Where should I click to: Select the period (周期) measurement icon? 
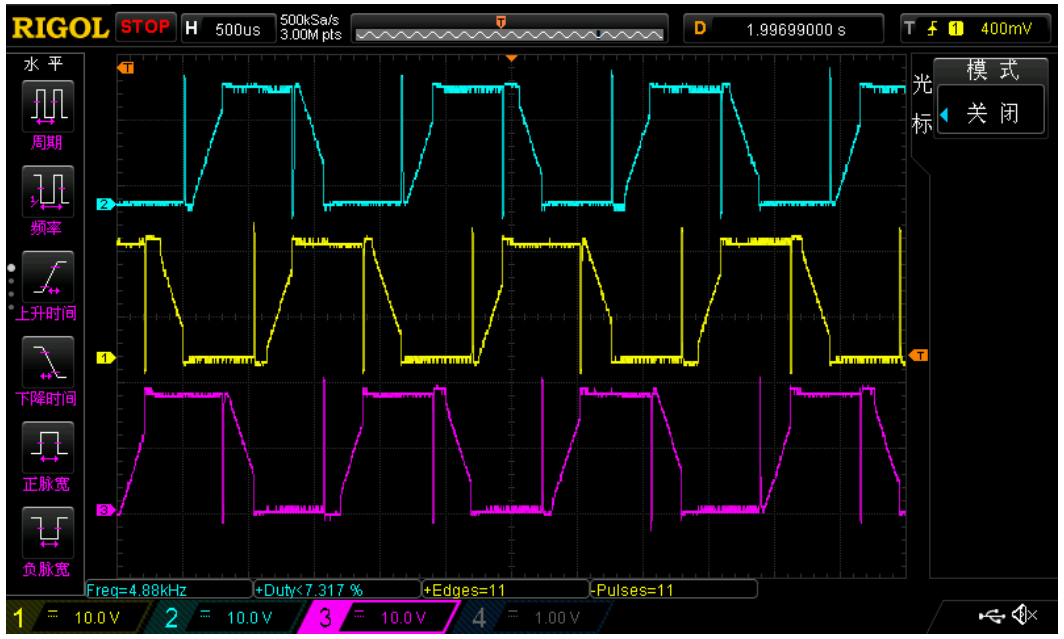(x=46, y=104)
